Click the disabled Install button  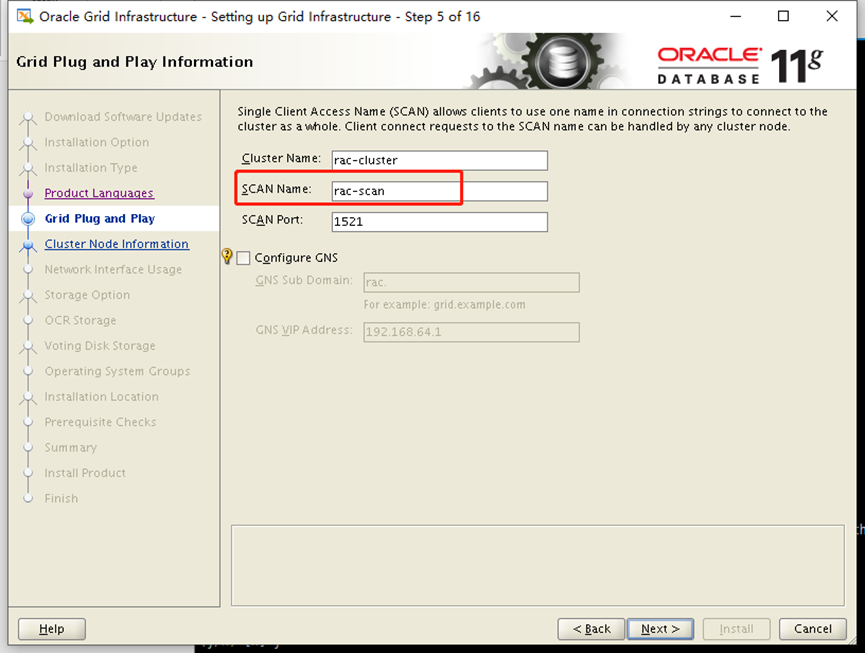736,629
